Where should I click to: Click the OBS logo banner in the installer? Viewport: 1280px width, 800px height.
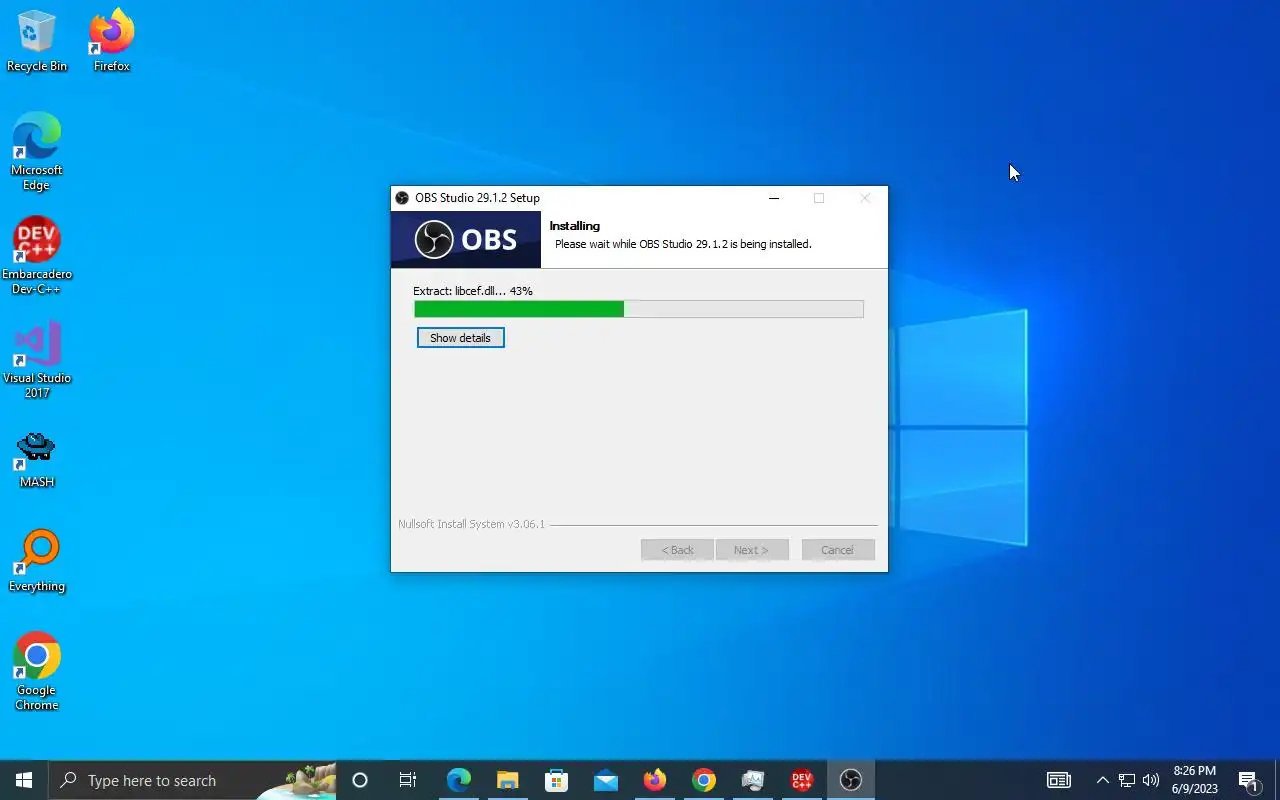click(x=466, y=240)
